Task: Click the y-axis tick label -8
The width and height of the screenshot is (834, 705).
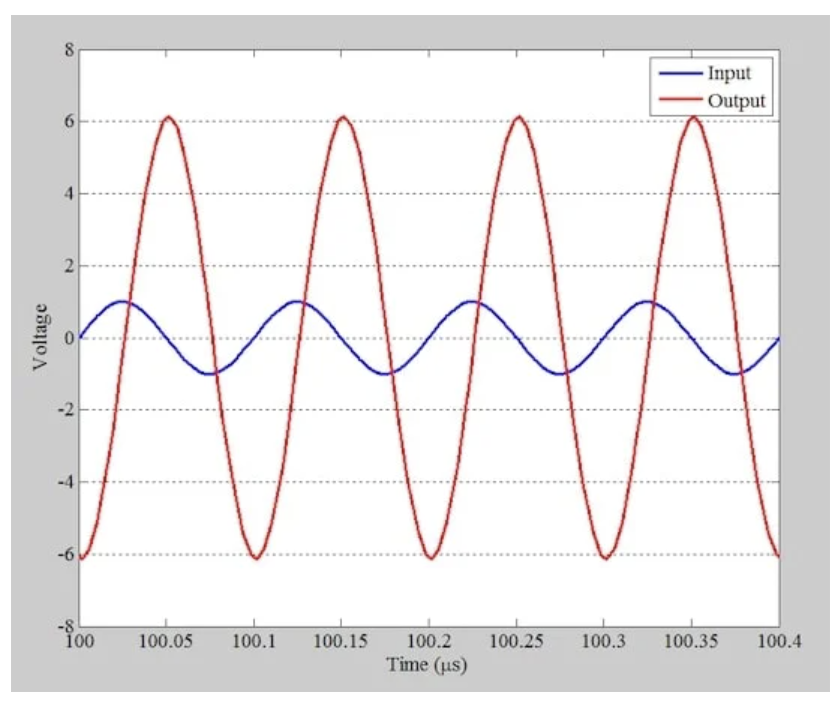Action: click(66, 626)
